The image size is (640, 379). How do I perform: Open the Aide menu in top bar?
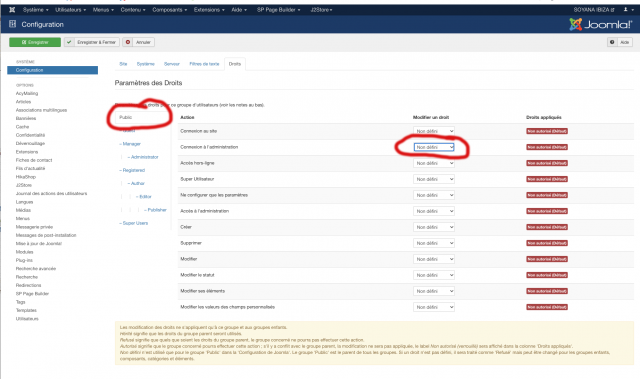(239, 9)
